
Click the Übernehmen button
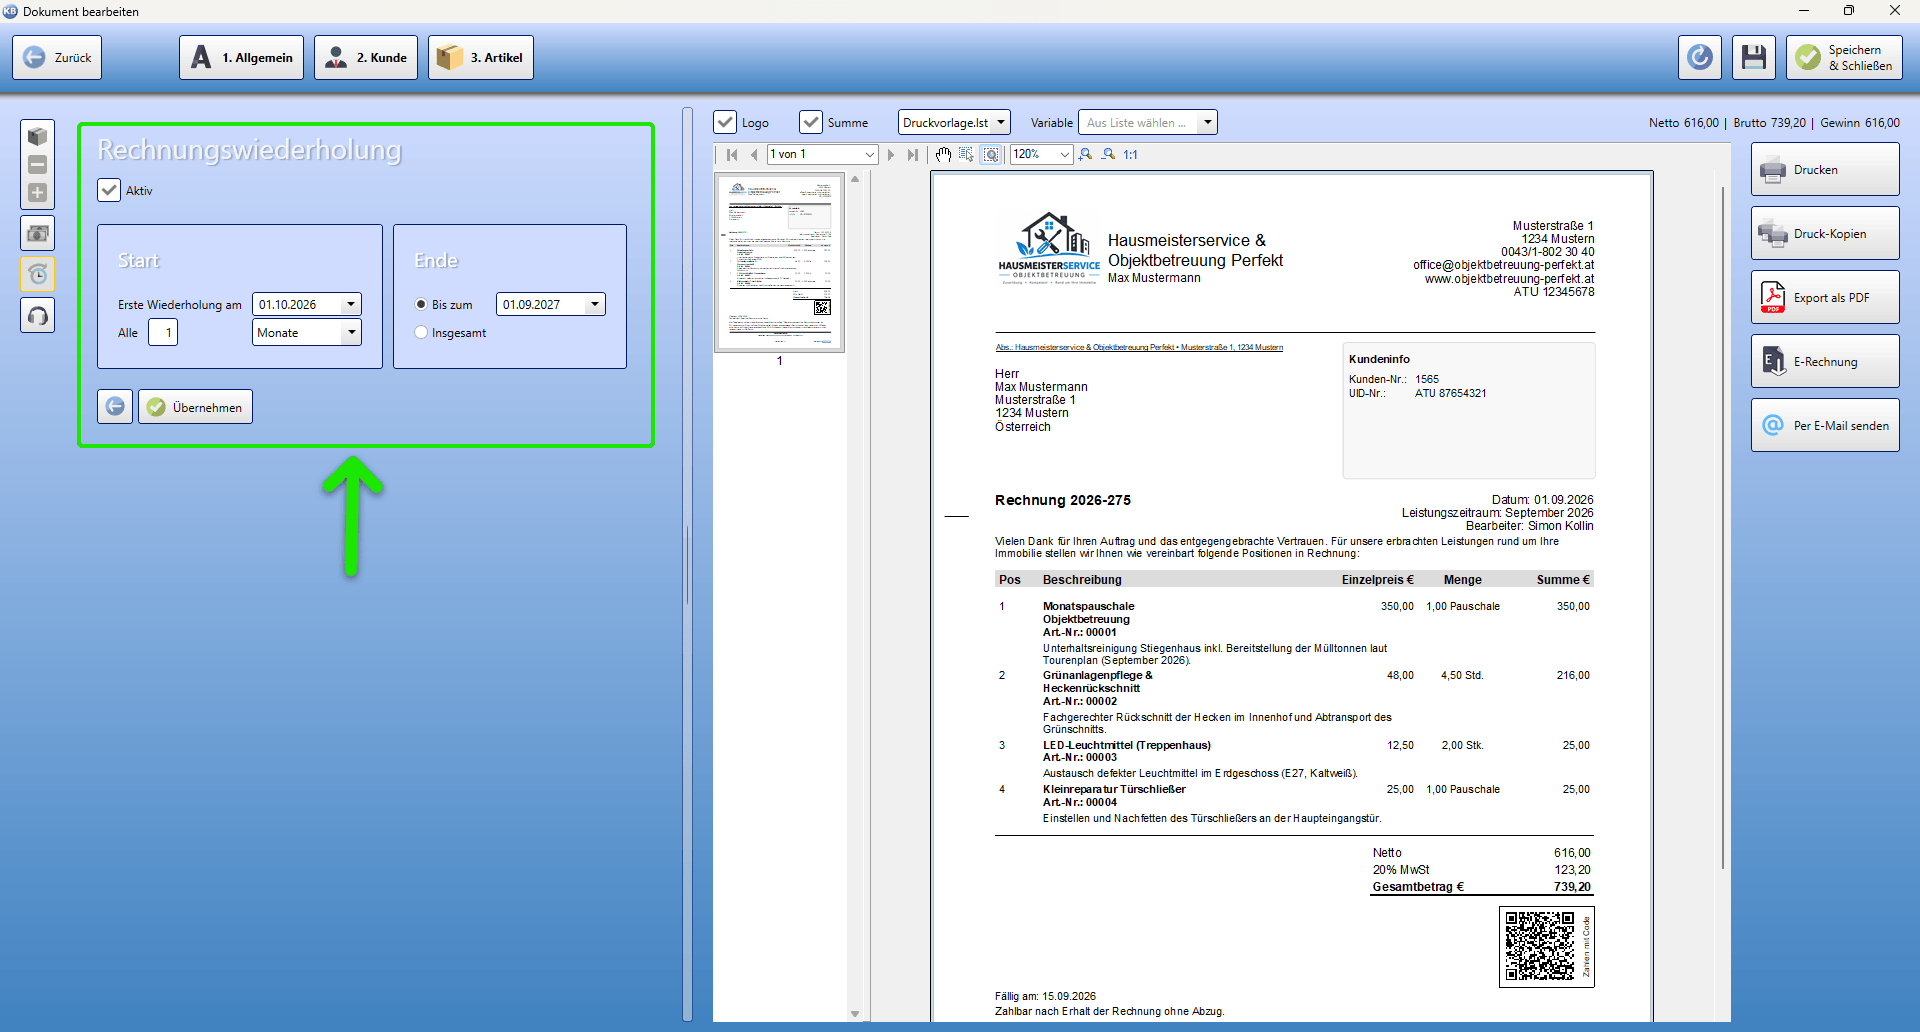point(195,407)
